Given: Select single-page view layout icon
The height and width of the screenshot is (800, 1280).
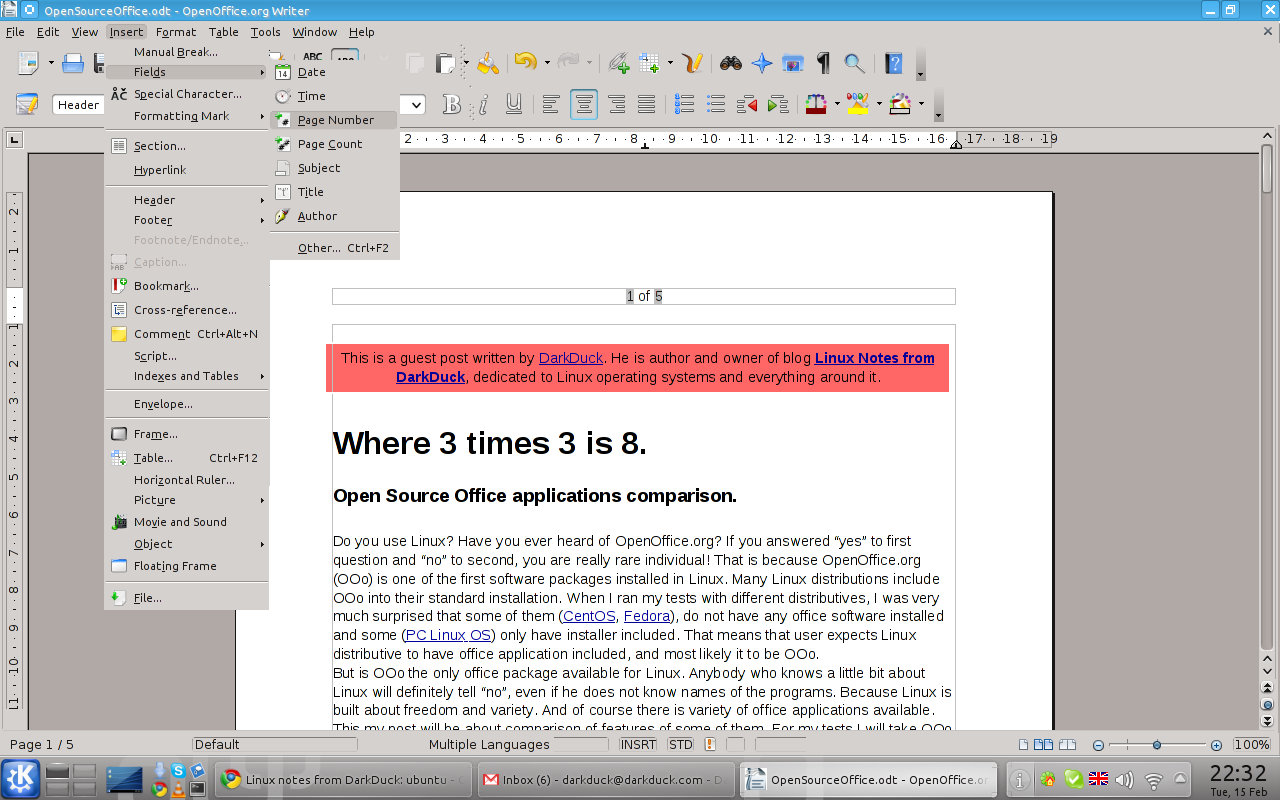Looking at the screenshot, I should (1023, 744).
